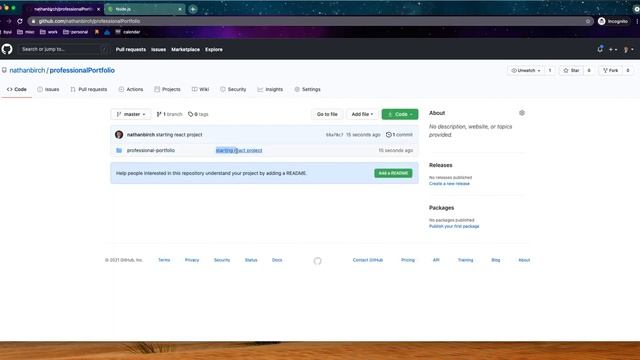Select the Actions tab
The image size is (640, 360).
click(x=131, y=89)
